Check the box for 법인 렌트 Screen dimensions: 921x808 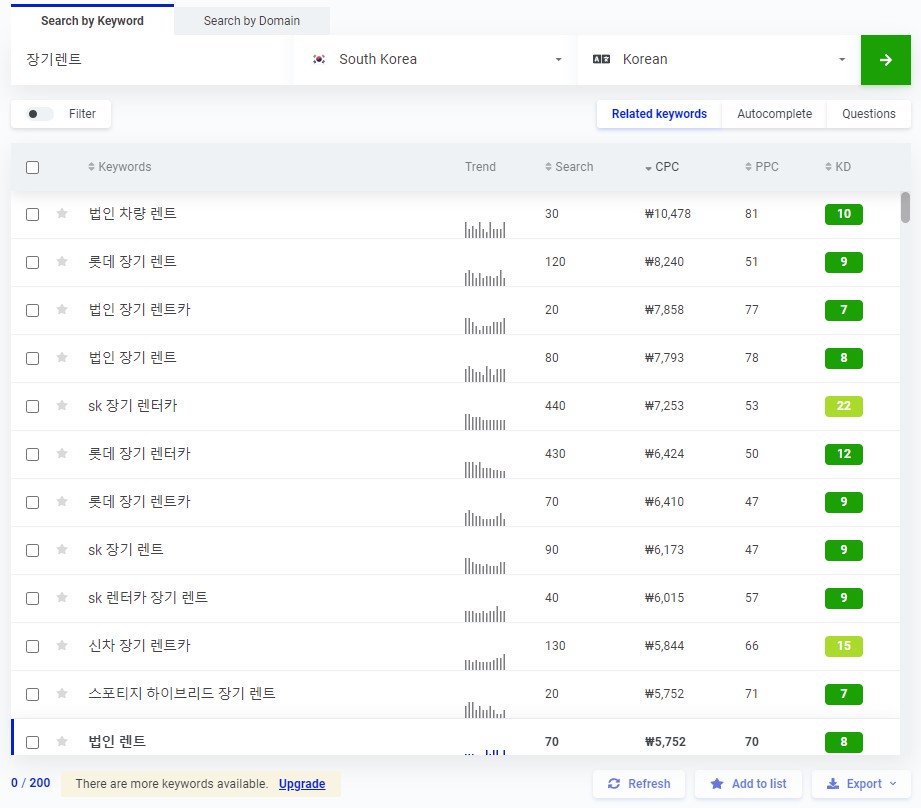[x=32, y=743]
